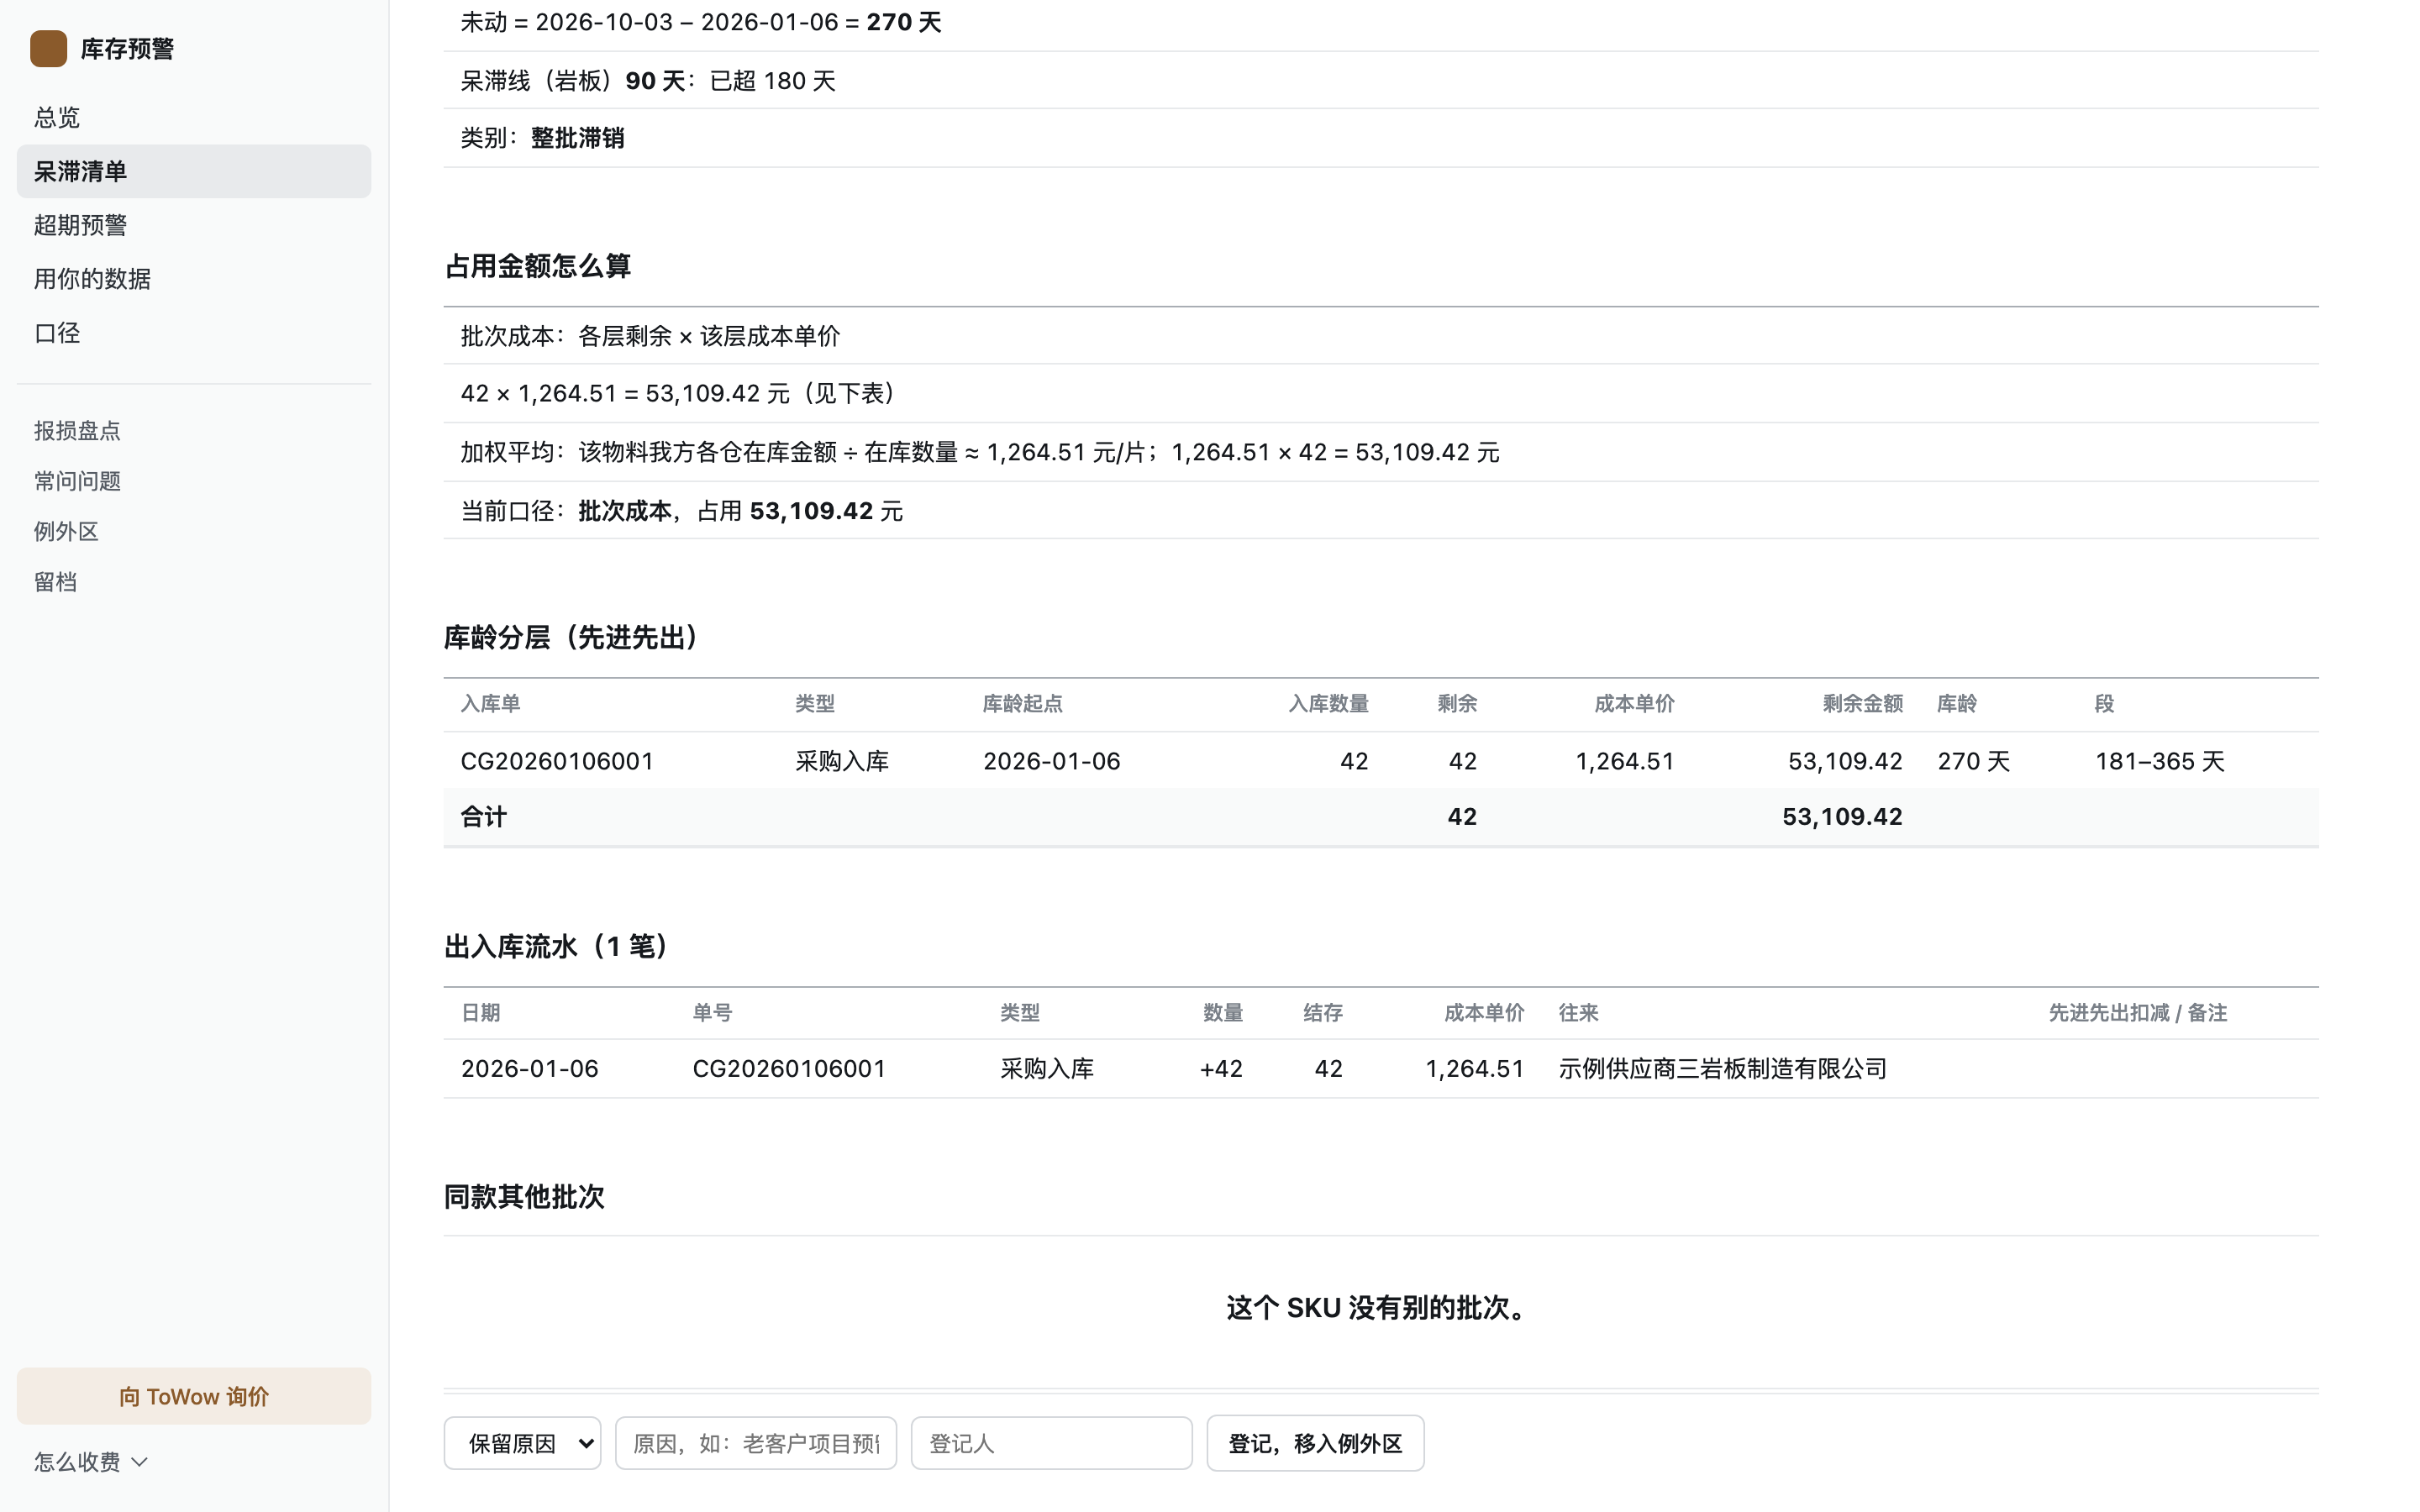Click the 占用金额怎么算 heading
2420x1512 pixels.
538,266
